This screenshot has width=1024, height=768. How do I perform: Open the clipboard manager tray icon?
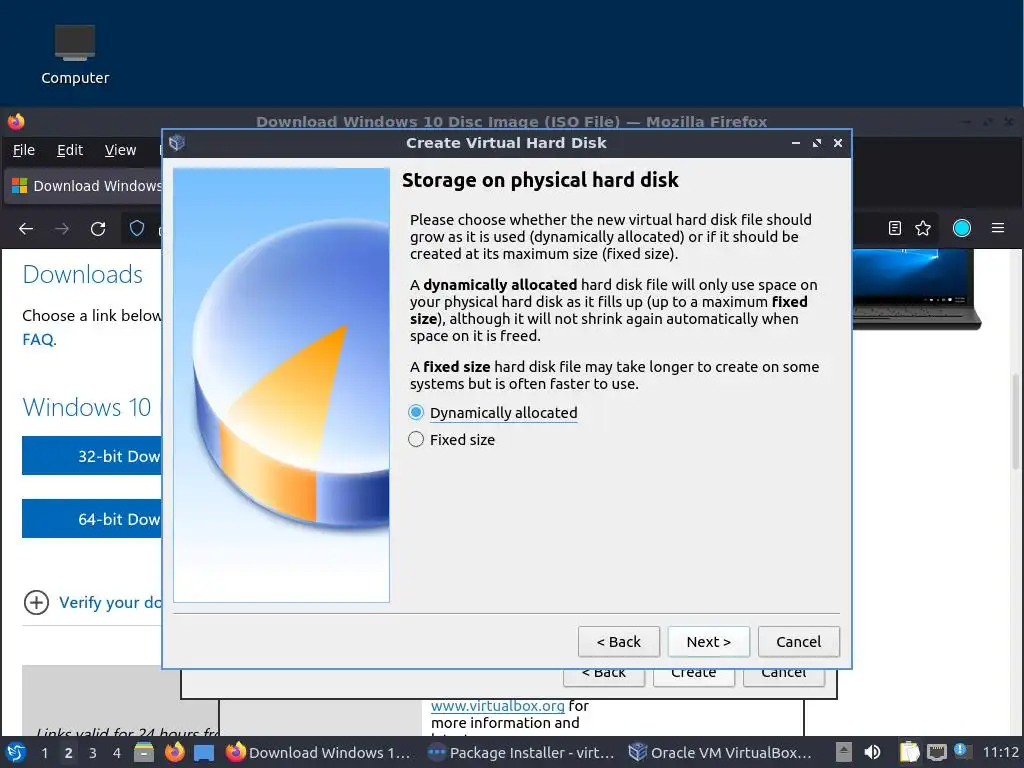909,752
